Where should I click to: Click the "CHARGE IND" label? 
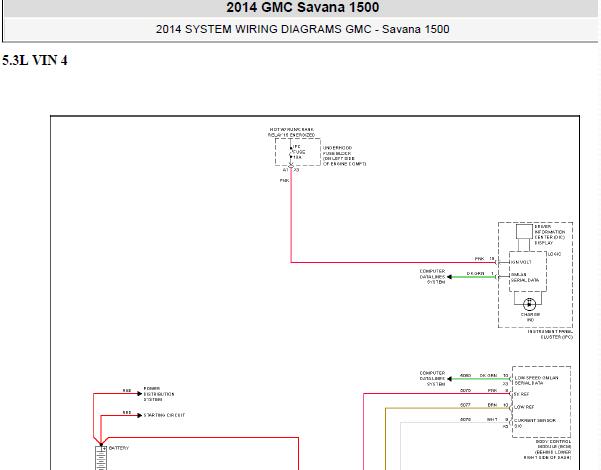[530, 317]
